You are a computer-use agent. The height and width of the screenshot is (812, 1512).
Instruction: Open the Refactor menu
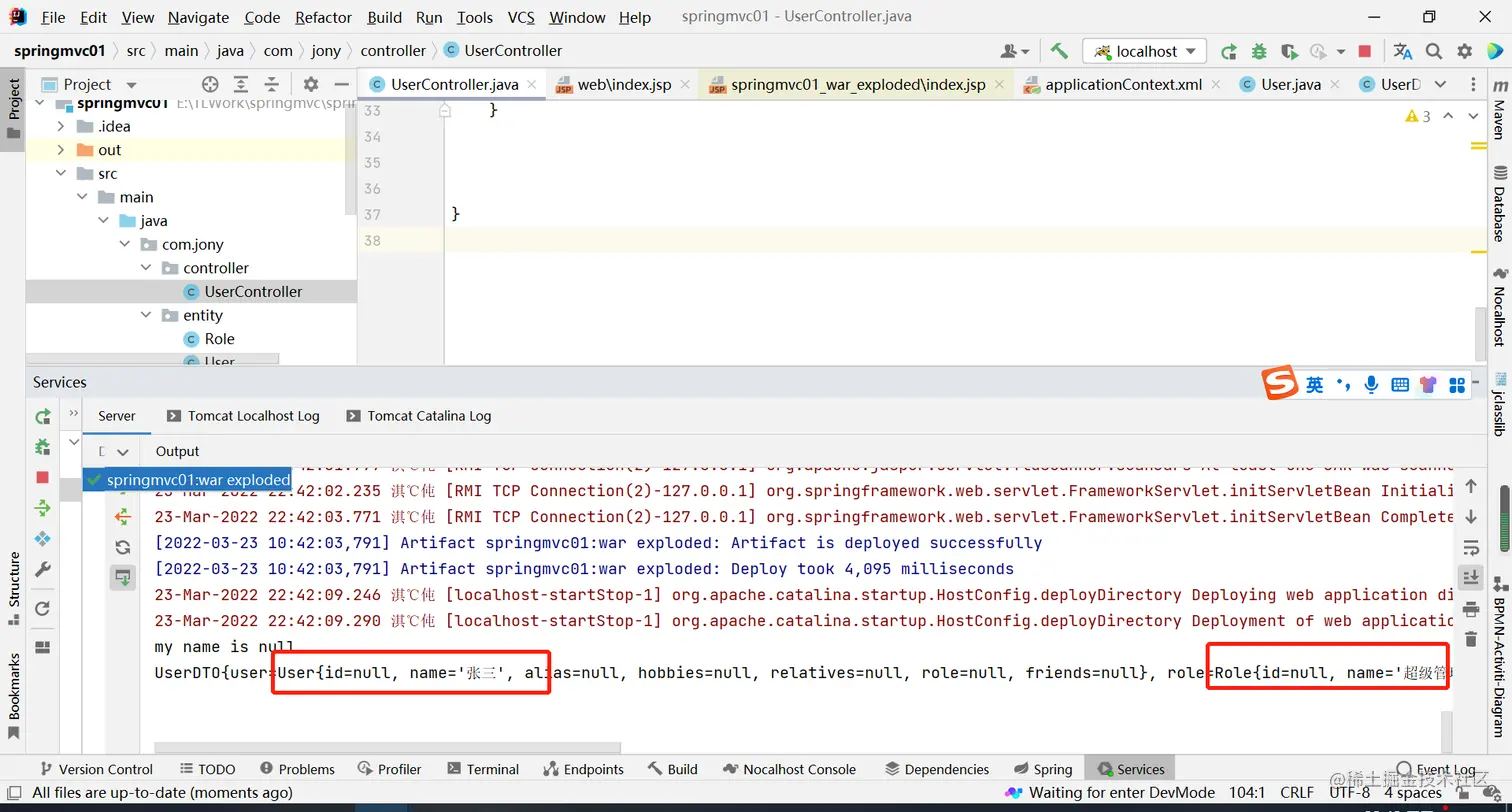(323, 17)
